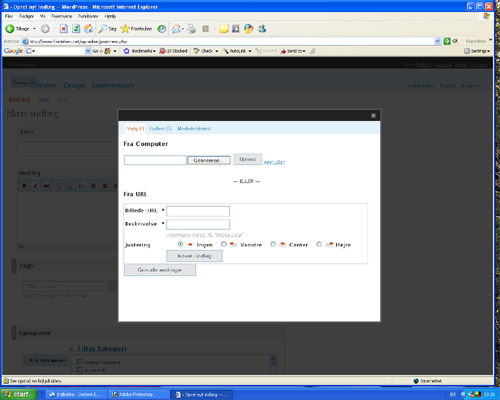
Task: Click the Search magnifier icon
Action: click(102, 29)
